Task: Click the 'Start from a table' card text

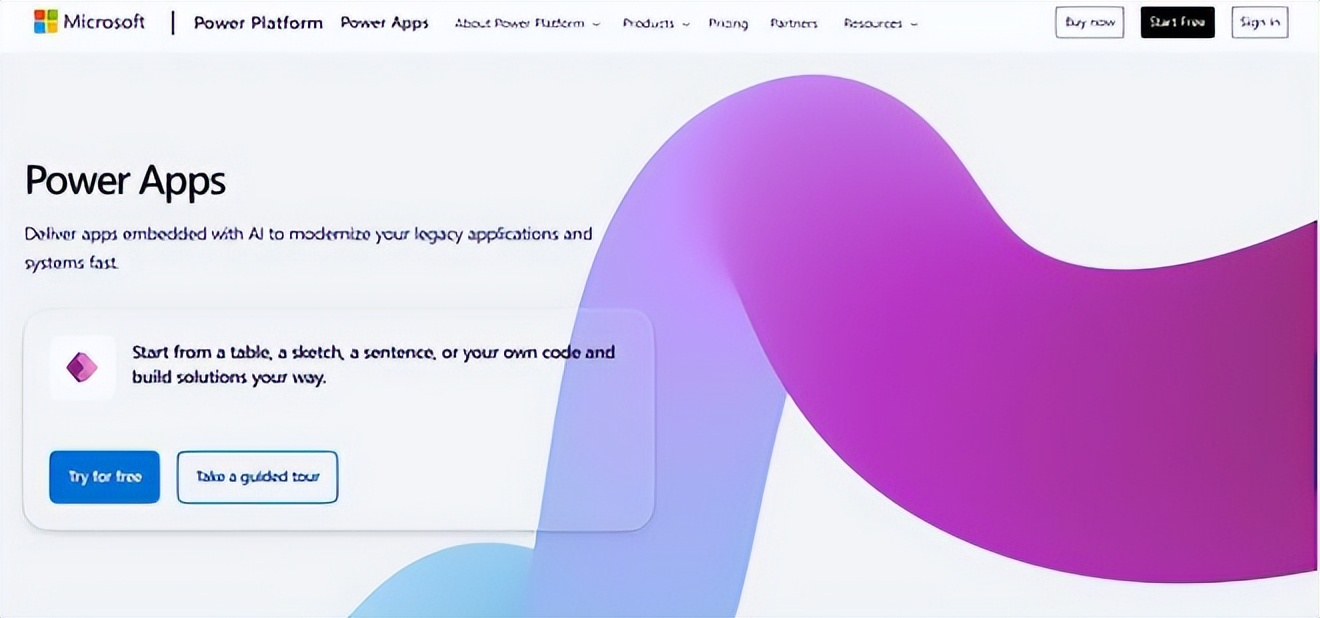Action: coord(373,365)
